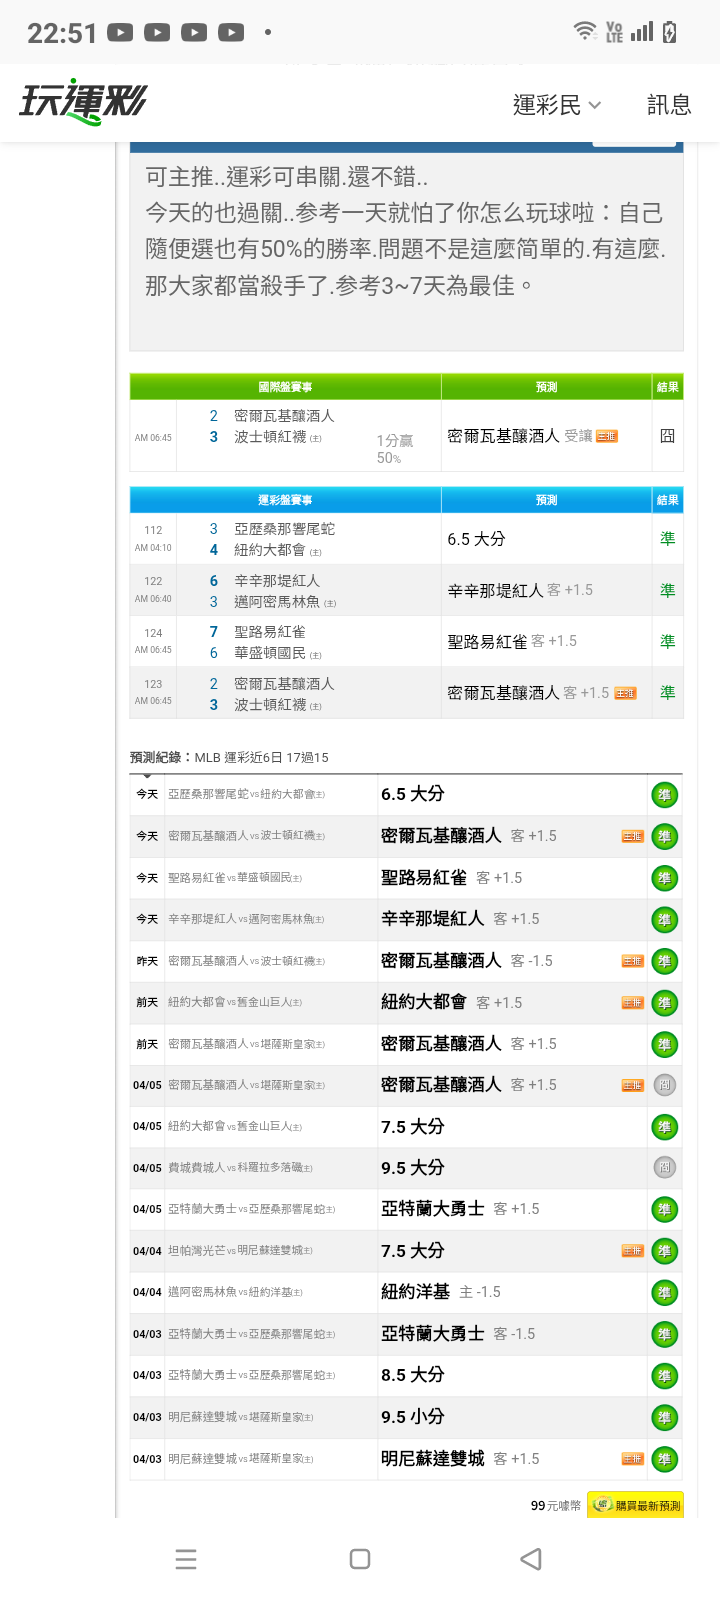This screenshot has height=1600, width=720.
Task: Tap the 準 icon in 04/05 亞特蘭大勇士 客 +1.5 row
Action: click(664, 1210)
